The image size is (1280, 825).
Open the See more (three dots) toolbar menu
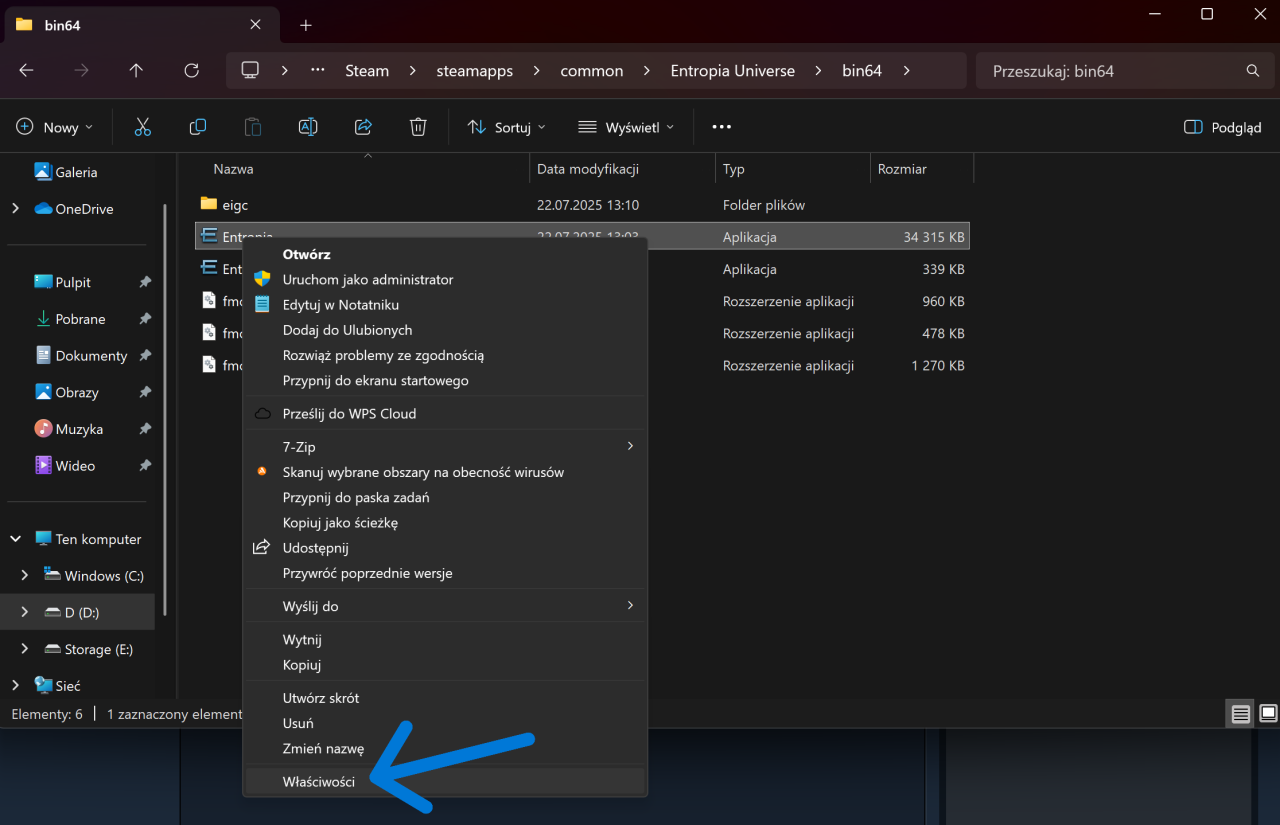point(722,127)
